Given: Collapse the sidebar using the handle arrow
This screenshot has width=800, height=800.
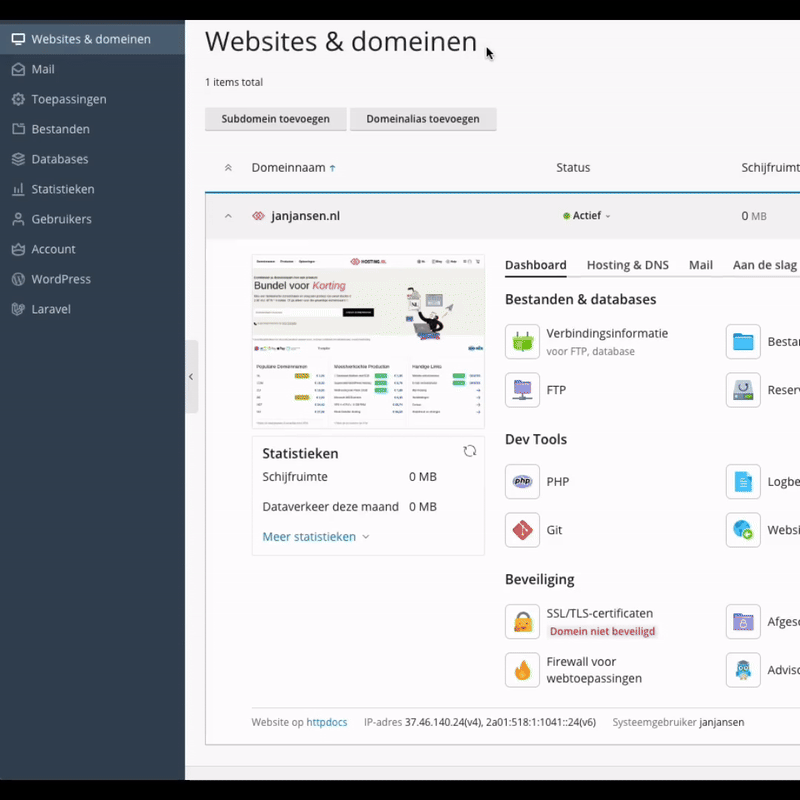Looking at the screenshot, I should pos(191,376).
